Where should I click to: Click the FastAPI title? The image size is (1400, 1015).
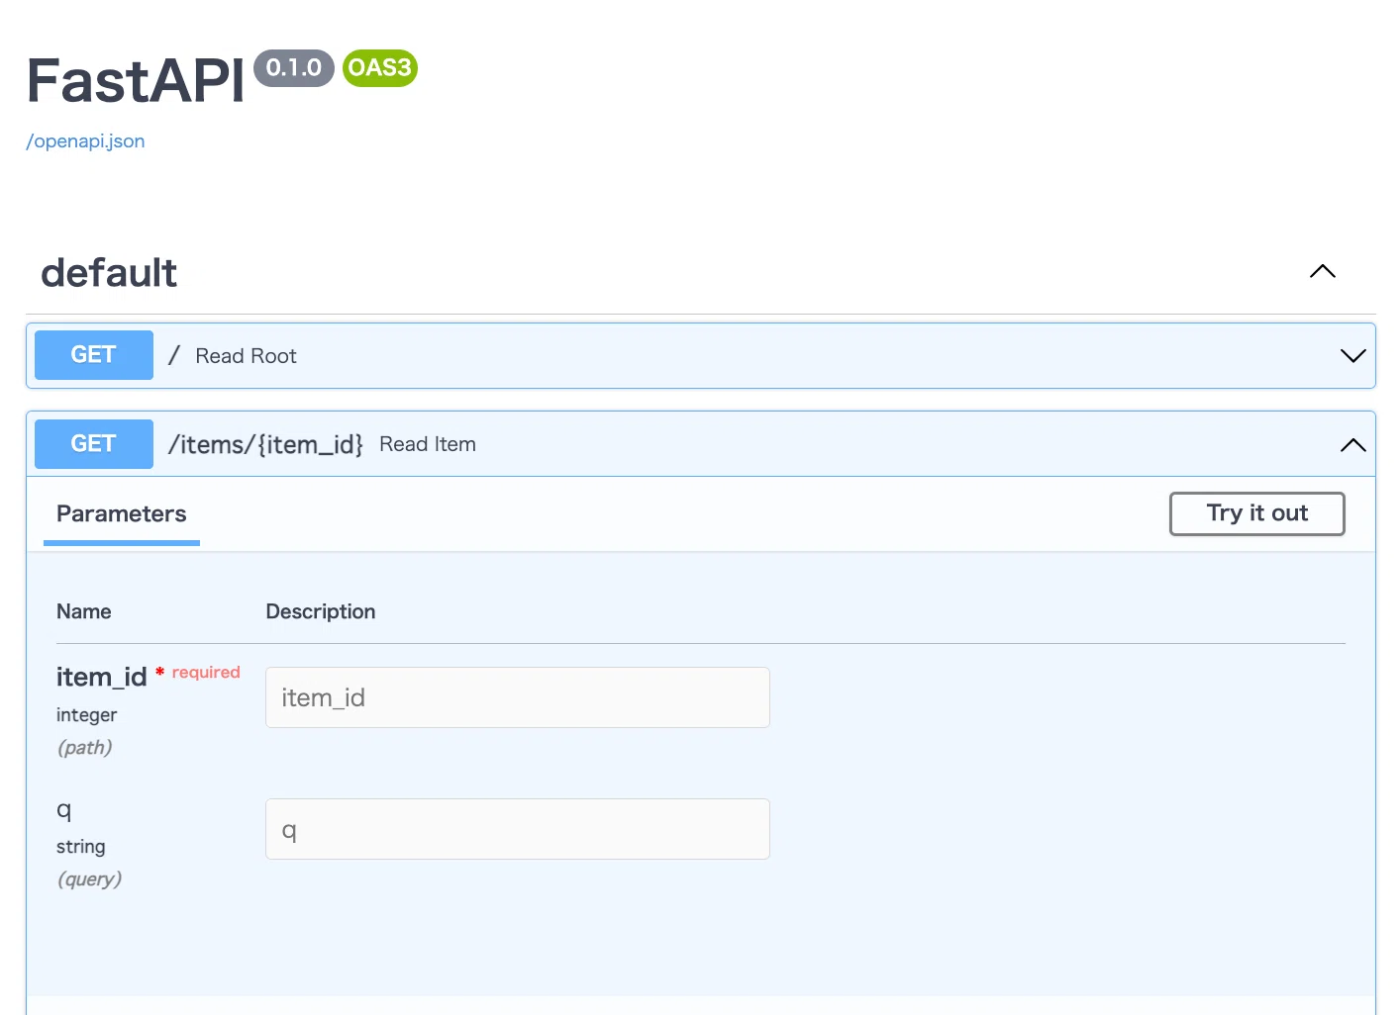pyautogui.click(x=135, y=80)
